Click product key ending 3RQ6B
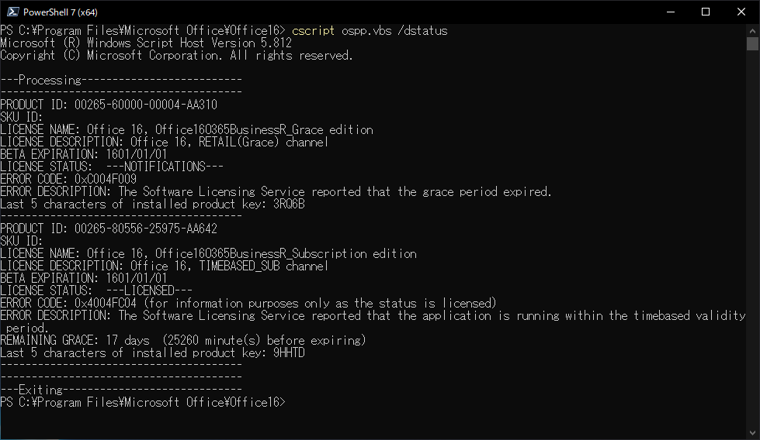This screenshot has height=440, width=760. pyautogui.click(x=288, y=204)
